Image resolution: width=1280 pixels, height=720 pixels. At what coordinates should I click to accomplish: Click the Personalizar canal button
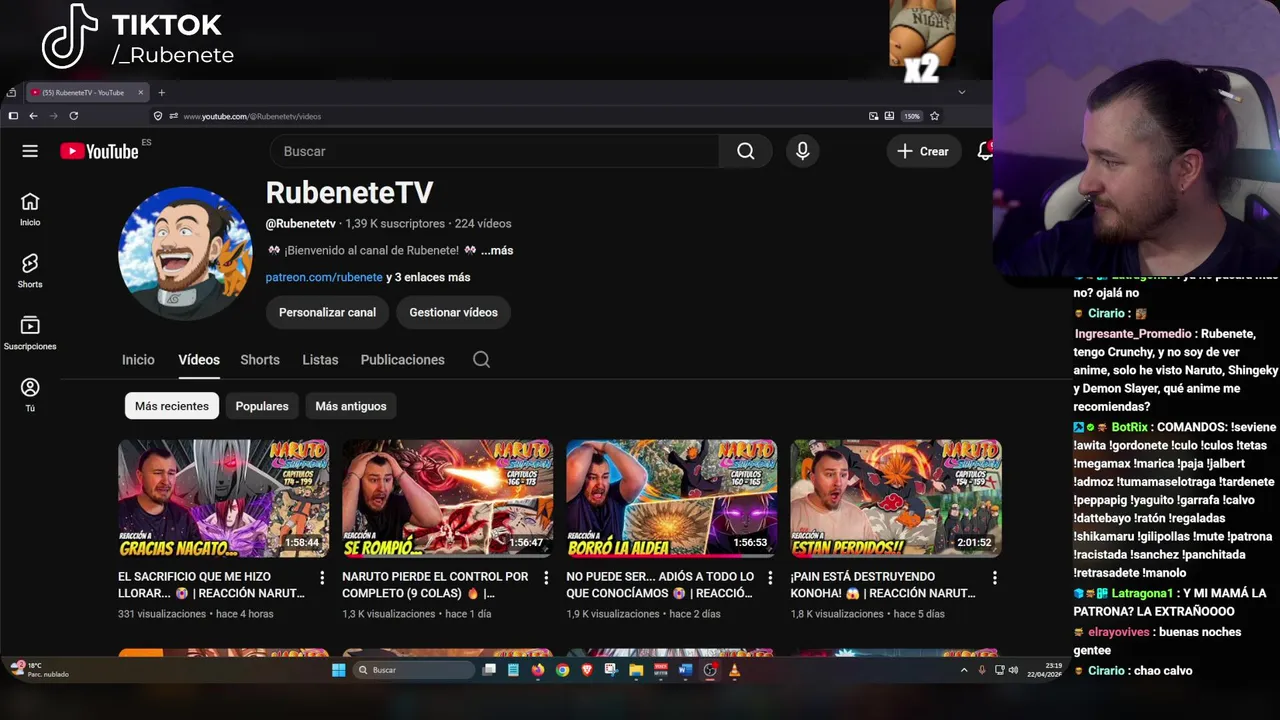coord(327,312)
